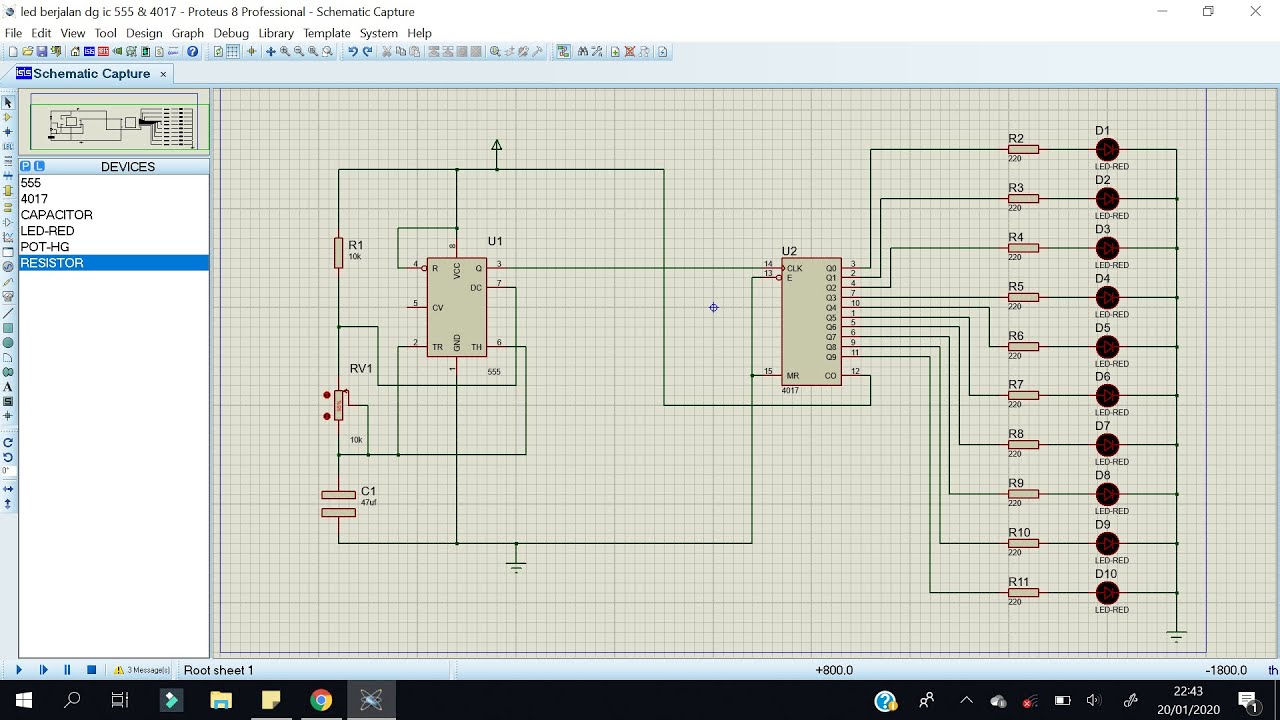Select POT-HG in devices list
1280x720 pixels.
pos(114,247)
